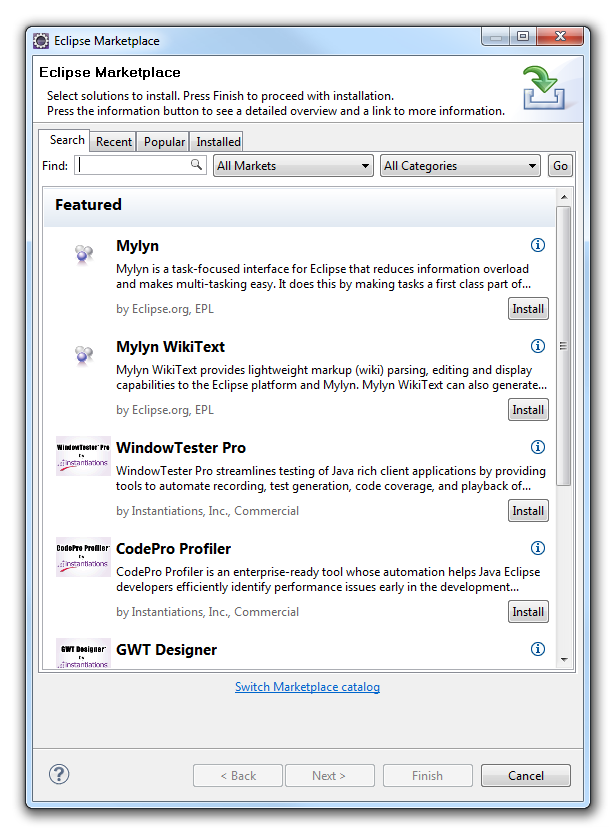Click the Mylyn WikiText logo icon
The image size is (611, 832).
pos(84,355)
